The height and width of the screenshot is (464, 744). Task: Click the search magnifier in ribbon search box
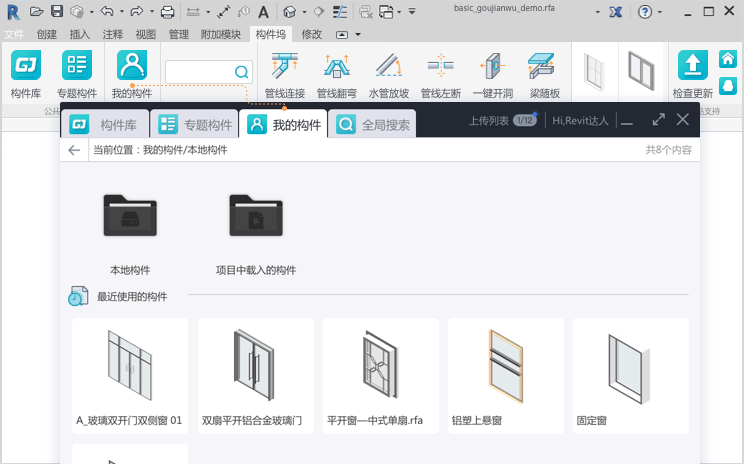click(x=242, y=72)
